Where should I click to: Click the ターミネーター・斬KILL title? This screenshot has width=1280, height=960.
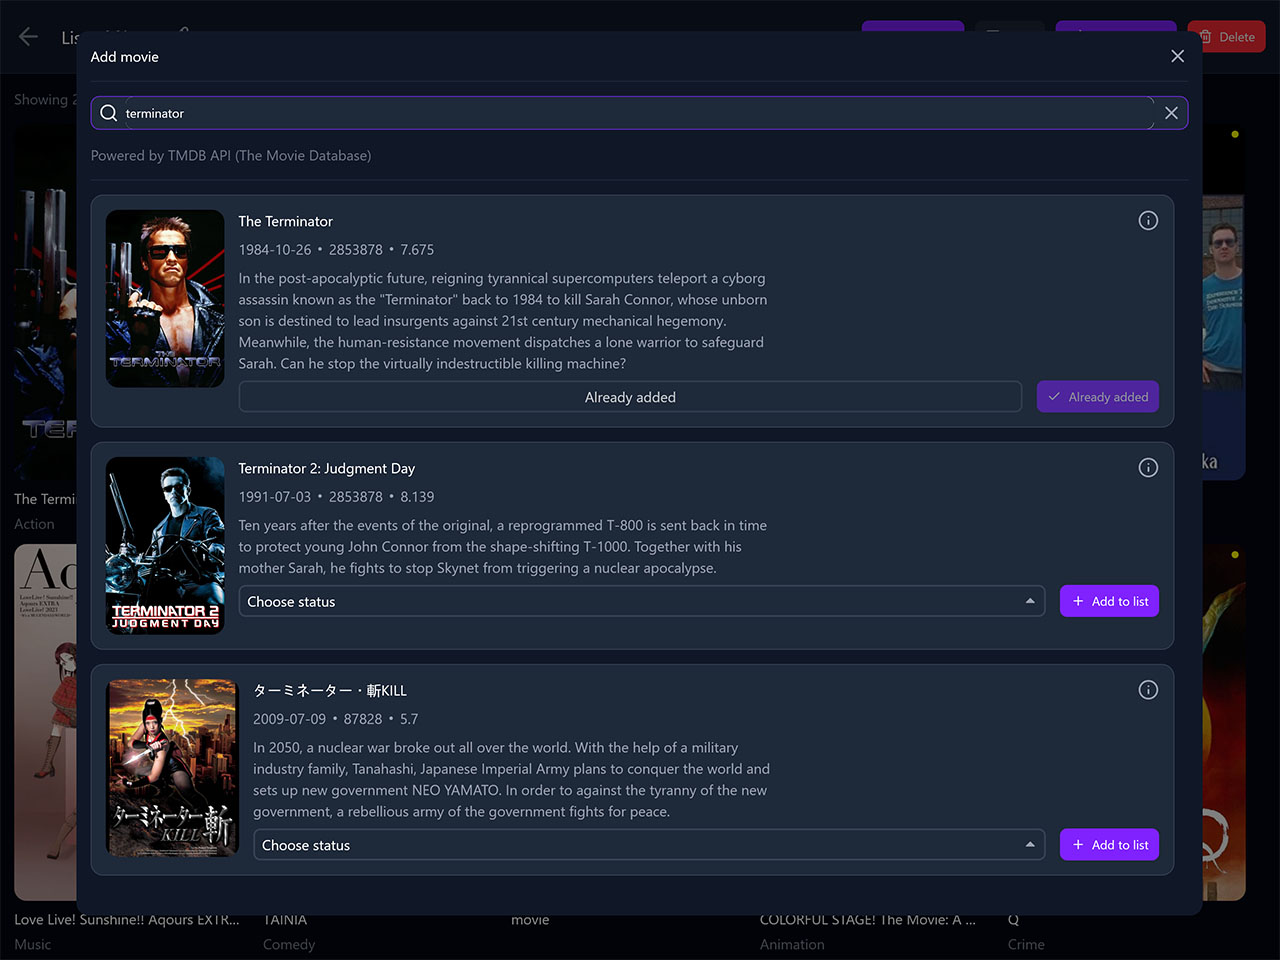330,690
